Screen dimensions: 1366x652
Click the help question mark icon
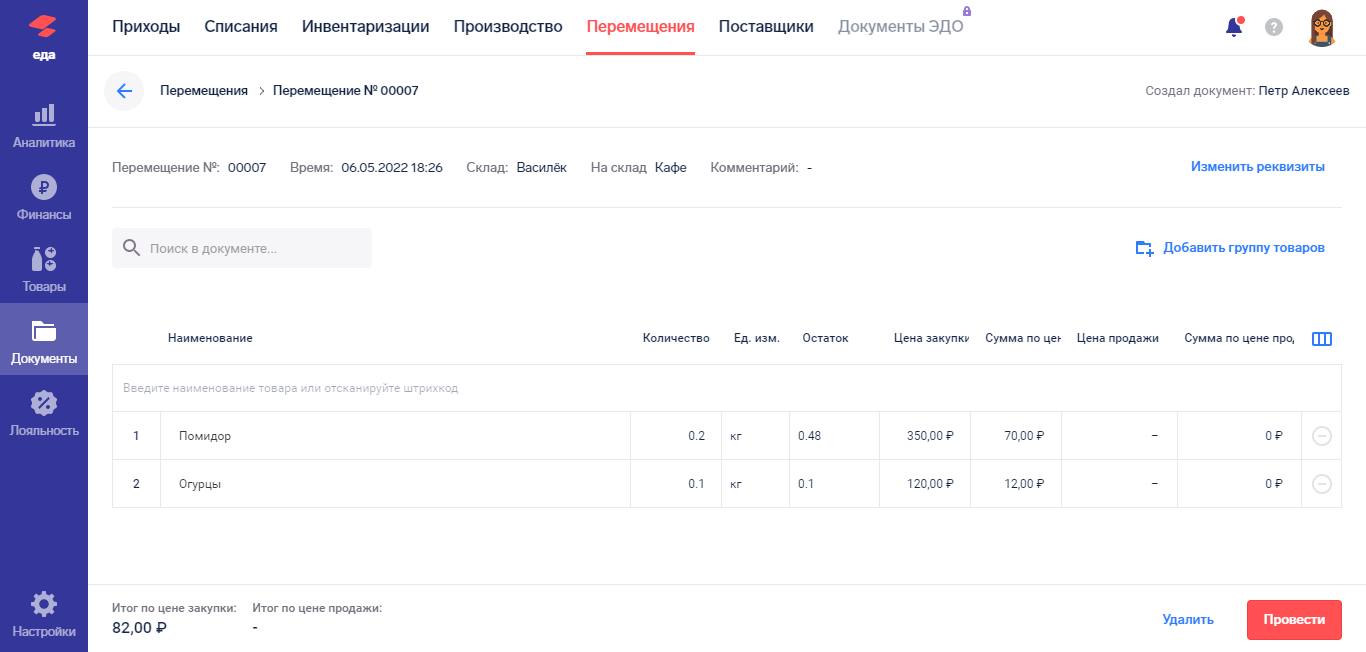tap(1274, 27)
